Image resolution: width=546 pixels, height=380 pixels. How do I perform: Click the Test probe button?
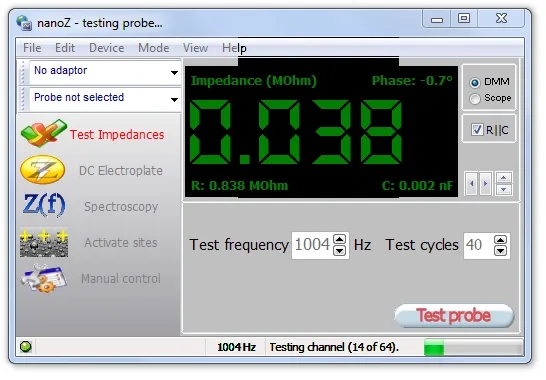coord(454,316)
